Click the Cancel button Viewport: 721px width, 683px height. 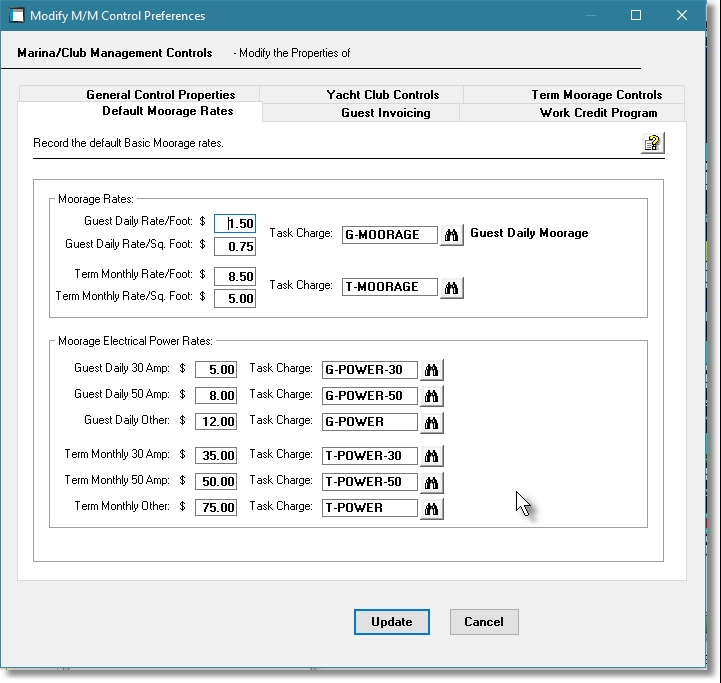coord(484,622)
